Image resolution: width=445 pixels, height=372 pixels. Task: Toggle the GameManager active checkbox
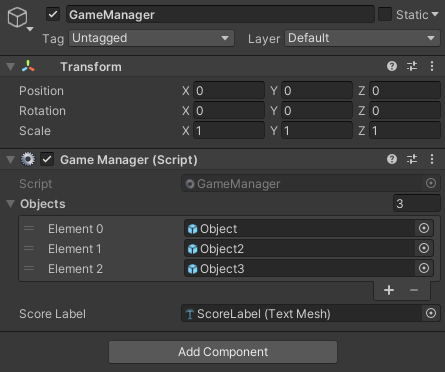point(53,14)
